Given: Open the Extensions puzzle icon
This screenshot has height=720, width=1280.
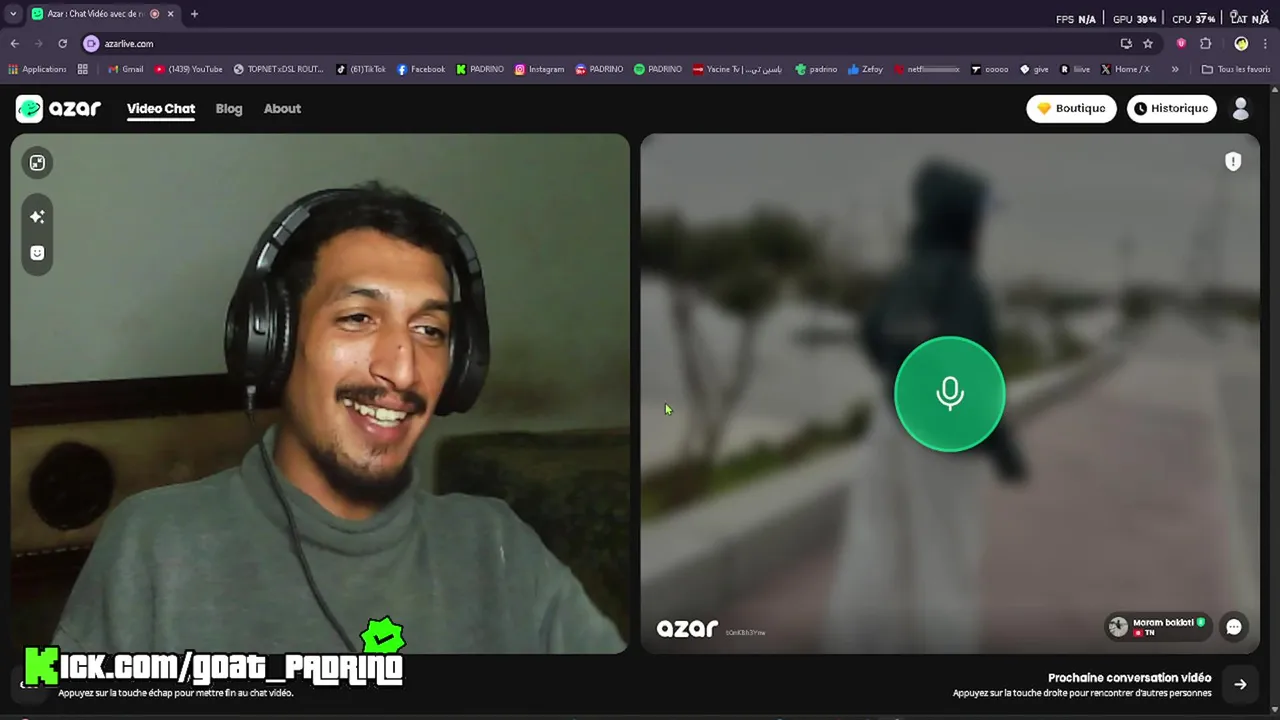Looking at the screenshot, I should tap(1205, 44).
